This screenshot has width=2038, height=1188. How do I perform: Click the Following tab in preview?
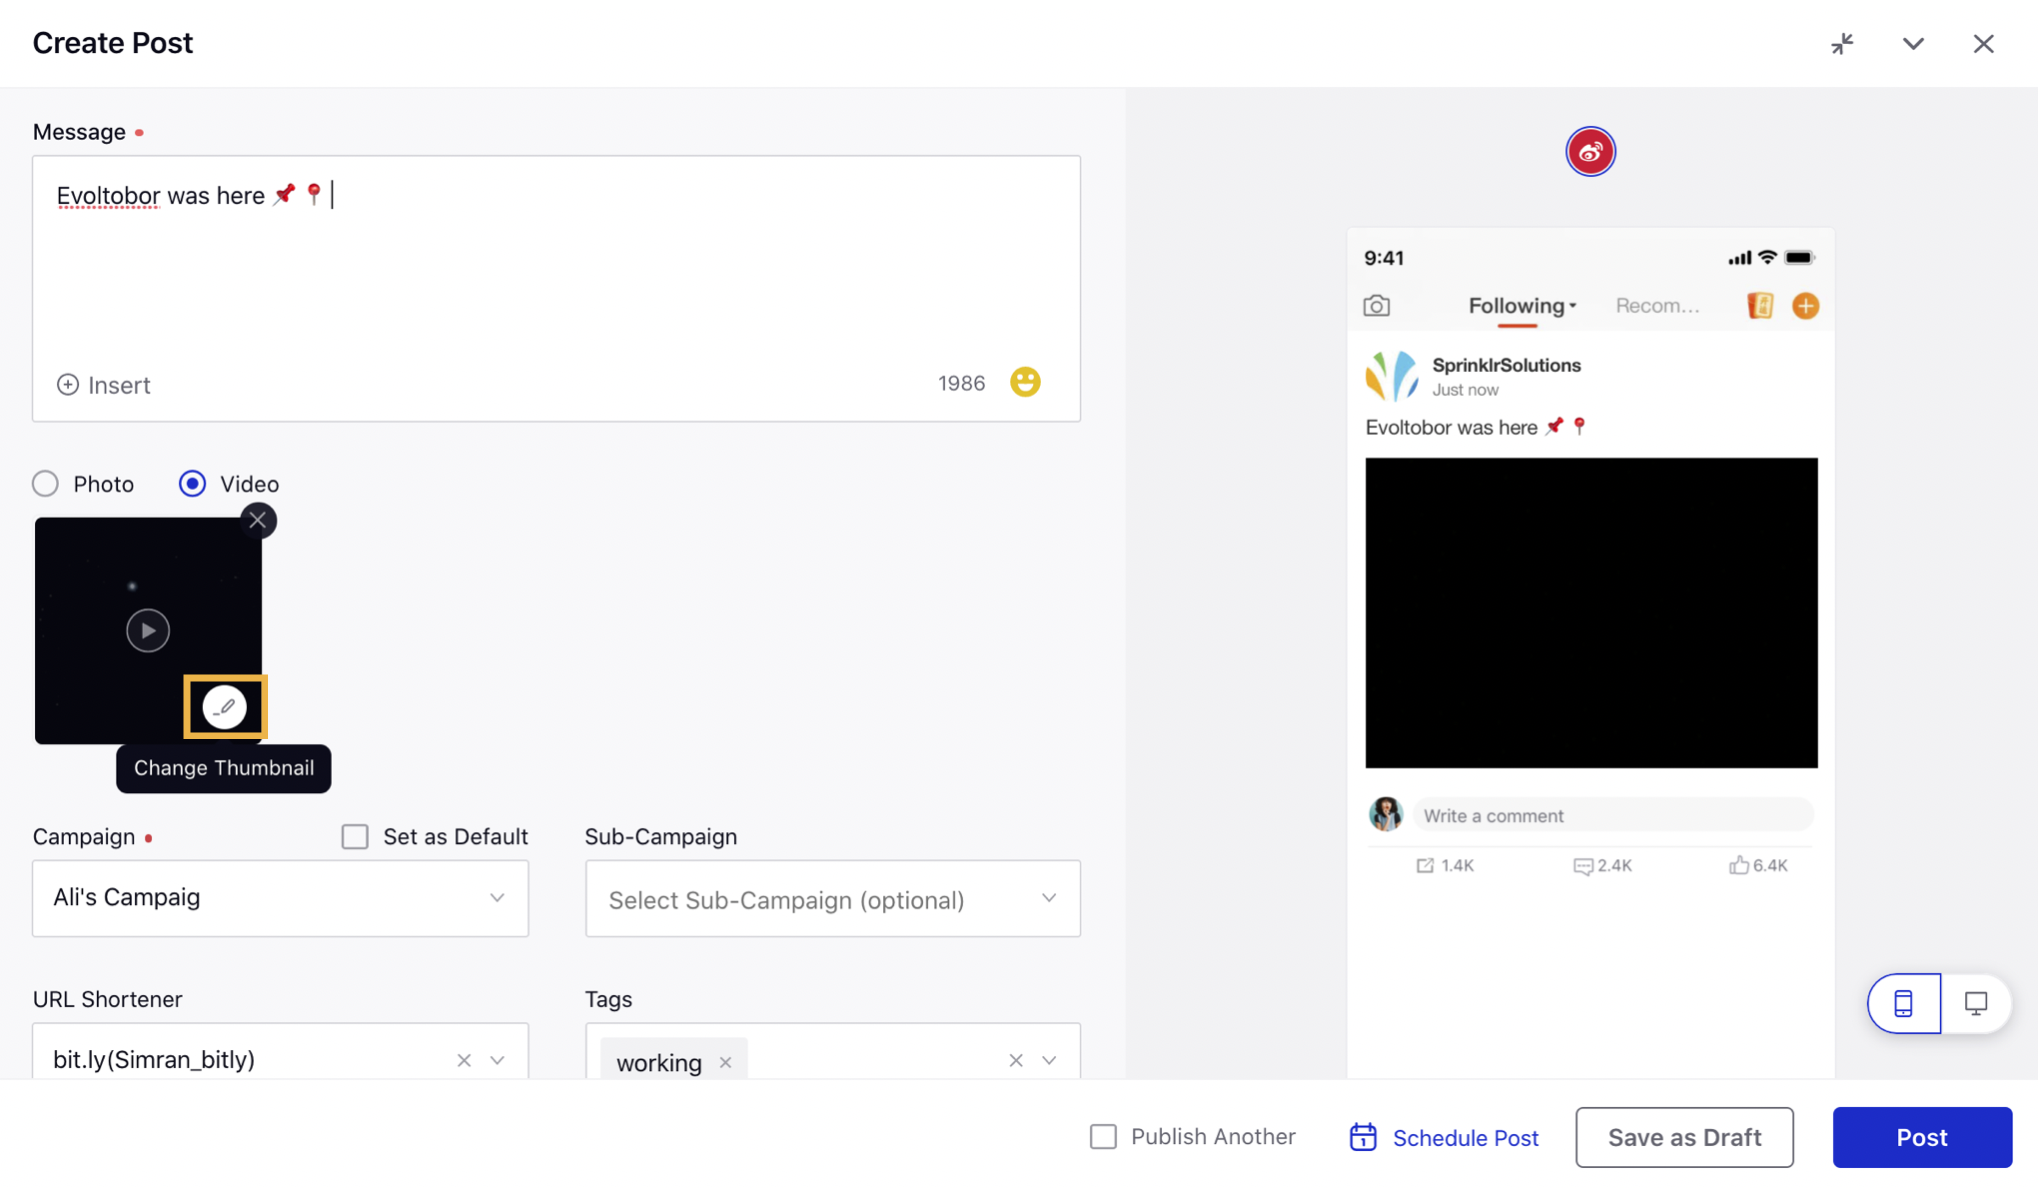coord(1518,304)
